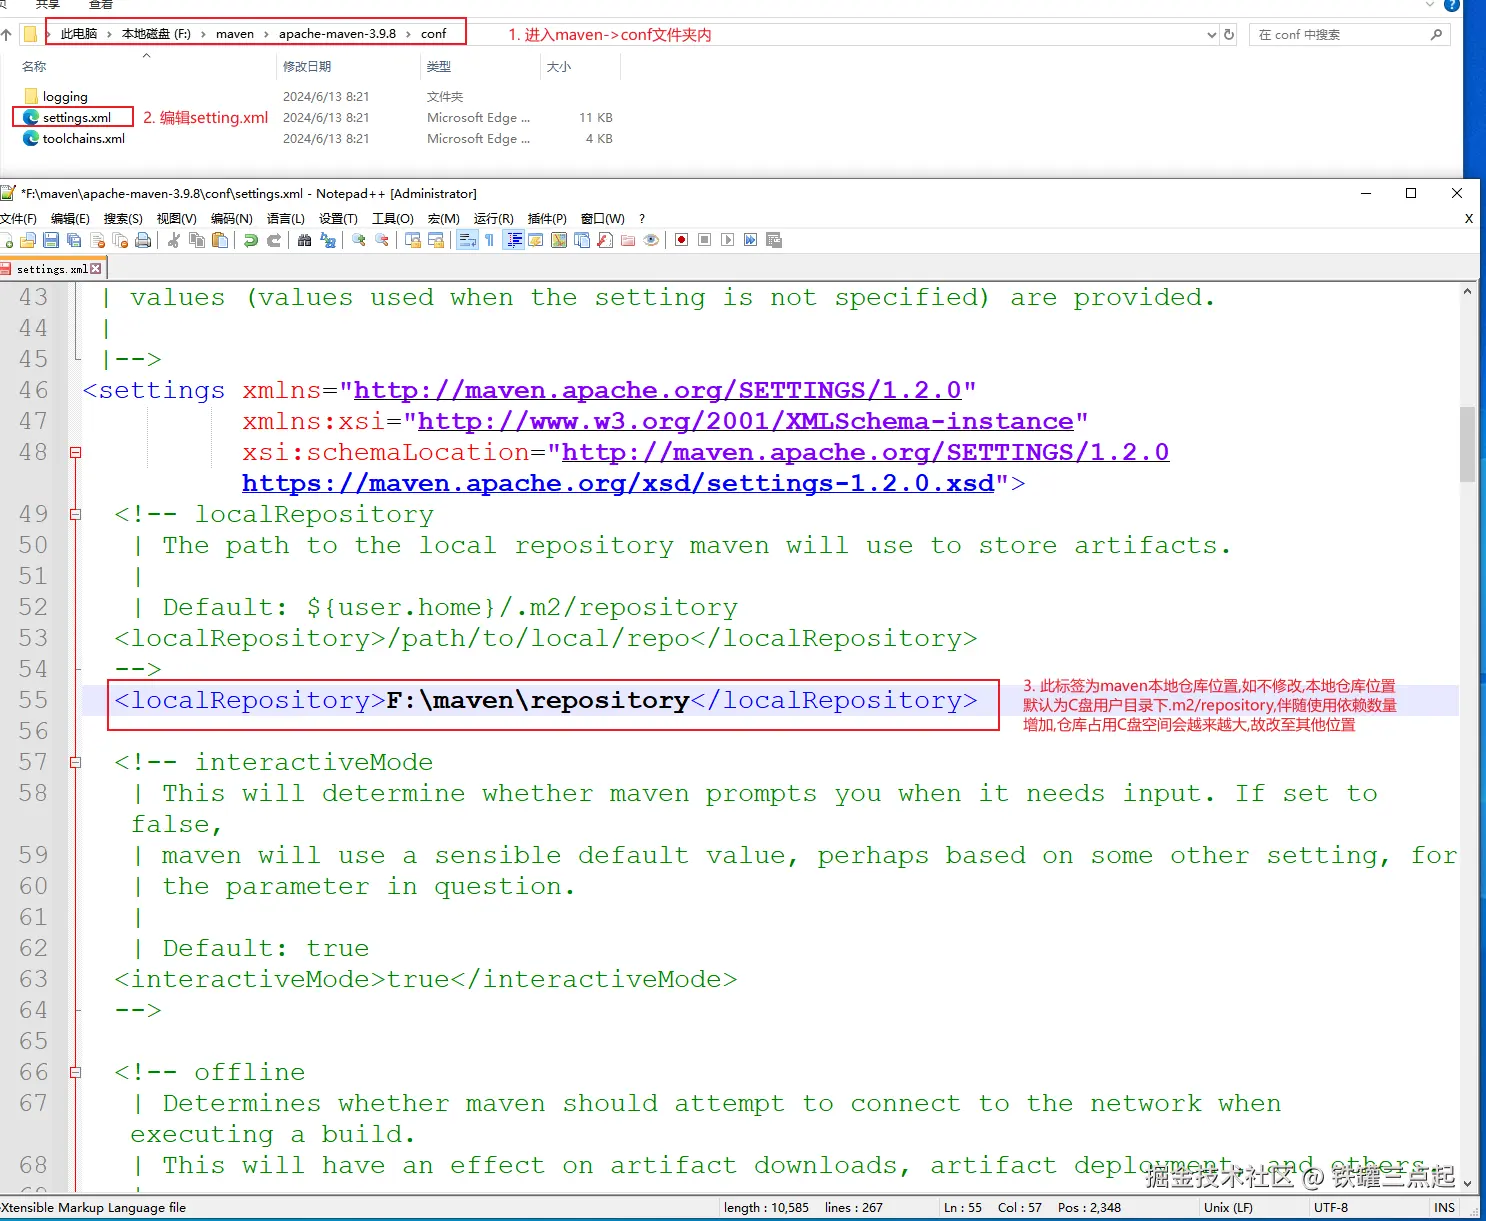Click the 名称 column header in Explorer
Viewport: 1486px width, 1221px height.
point(34,67)
